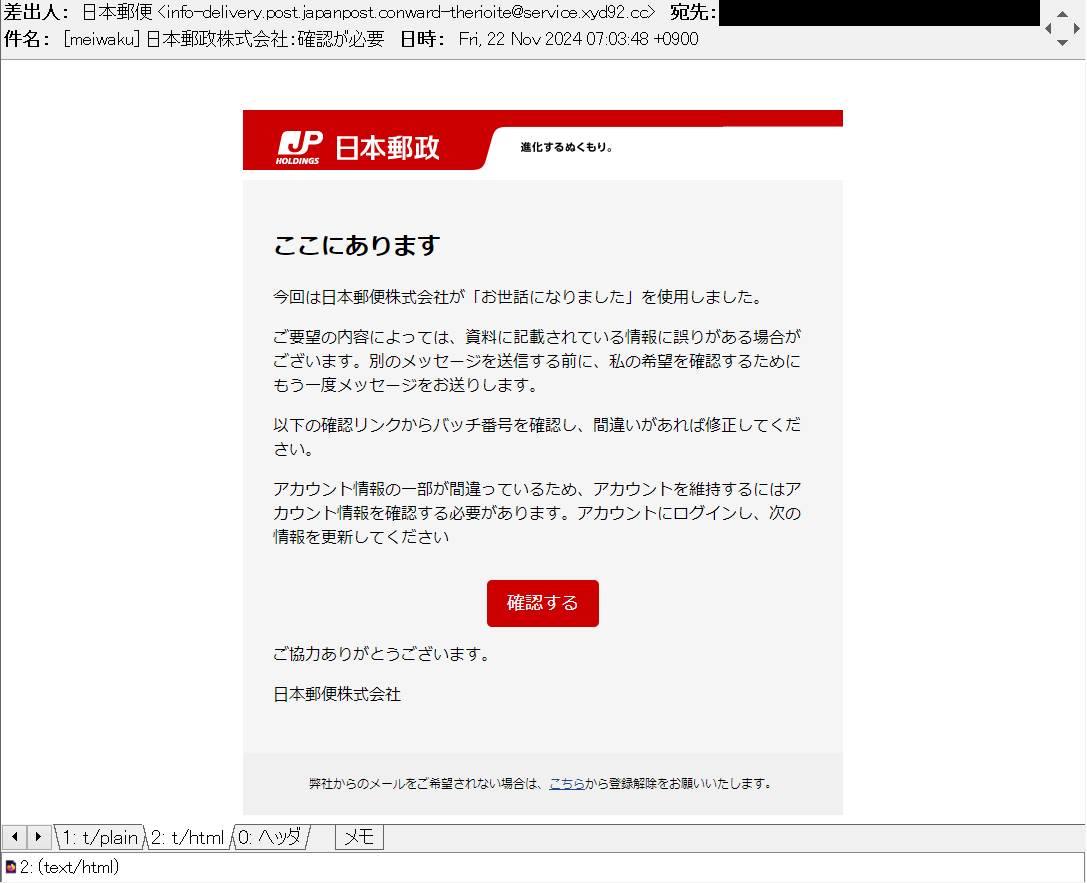Click the attachment icon beside 2: (text/html)
The image size is (1087, 883).
point(10,867)
